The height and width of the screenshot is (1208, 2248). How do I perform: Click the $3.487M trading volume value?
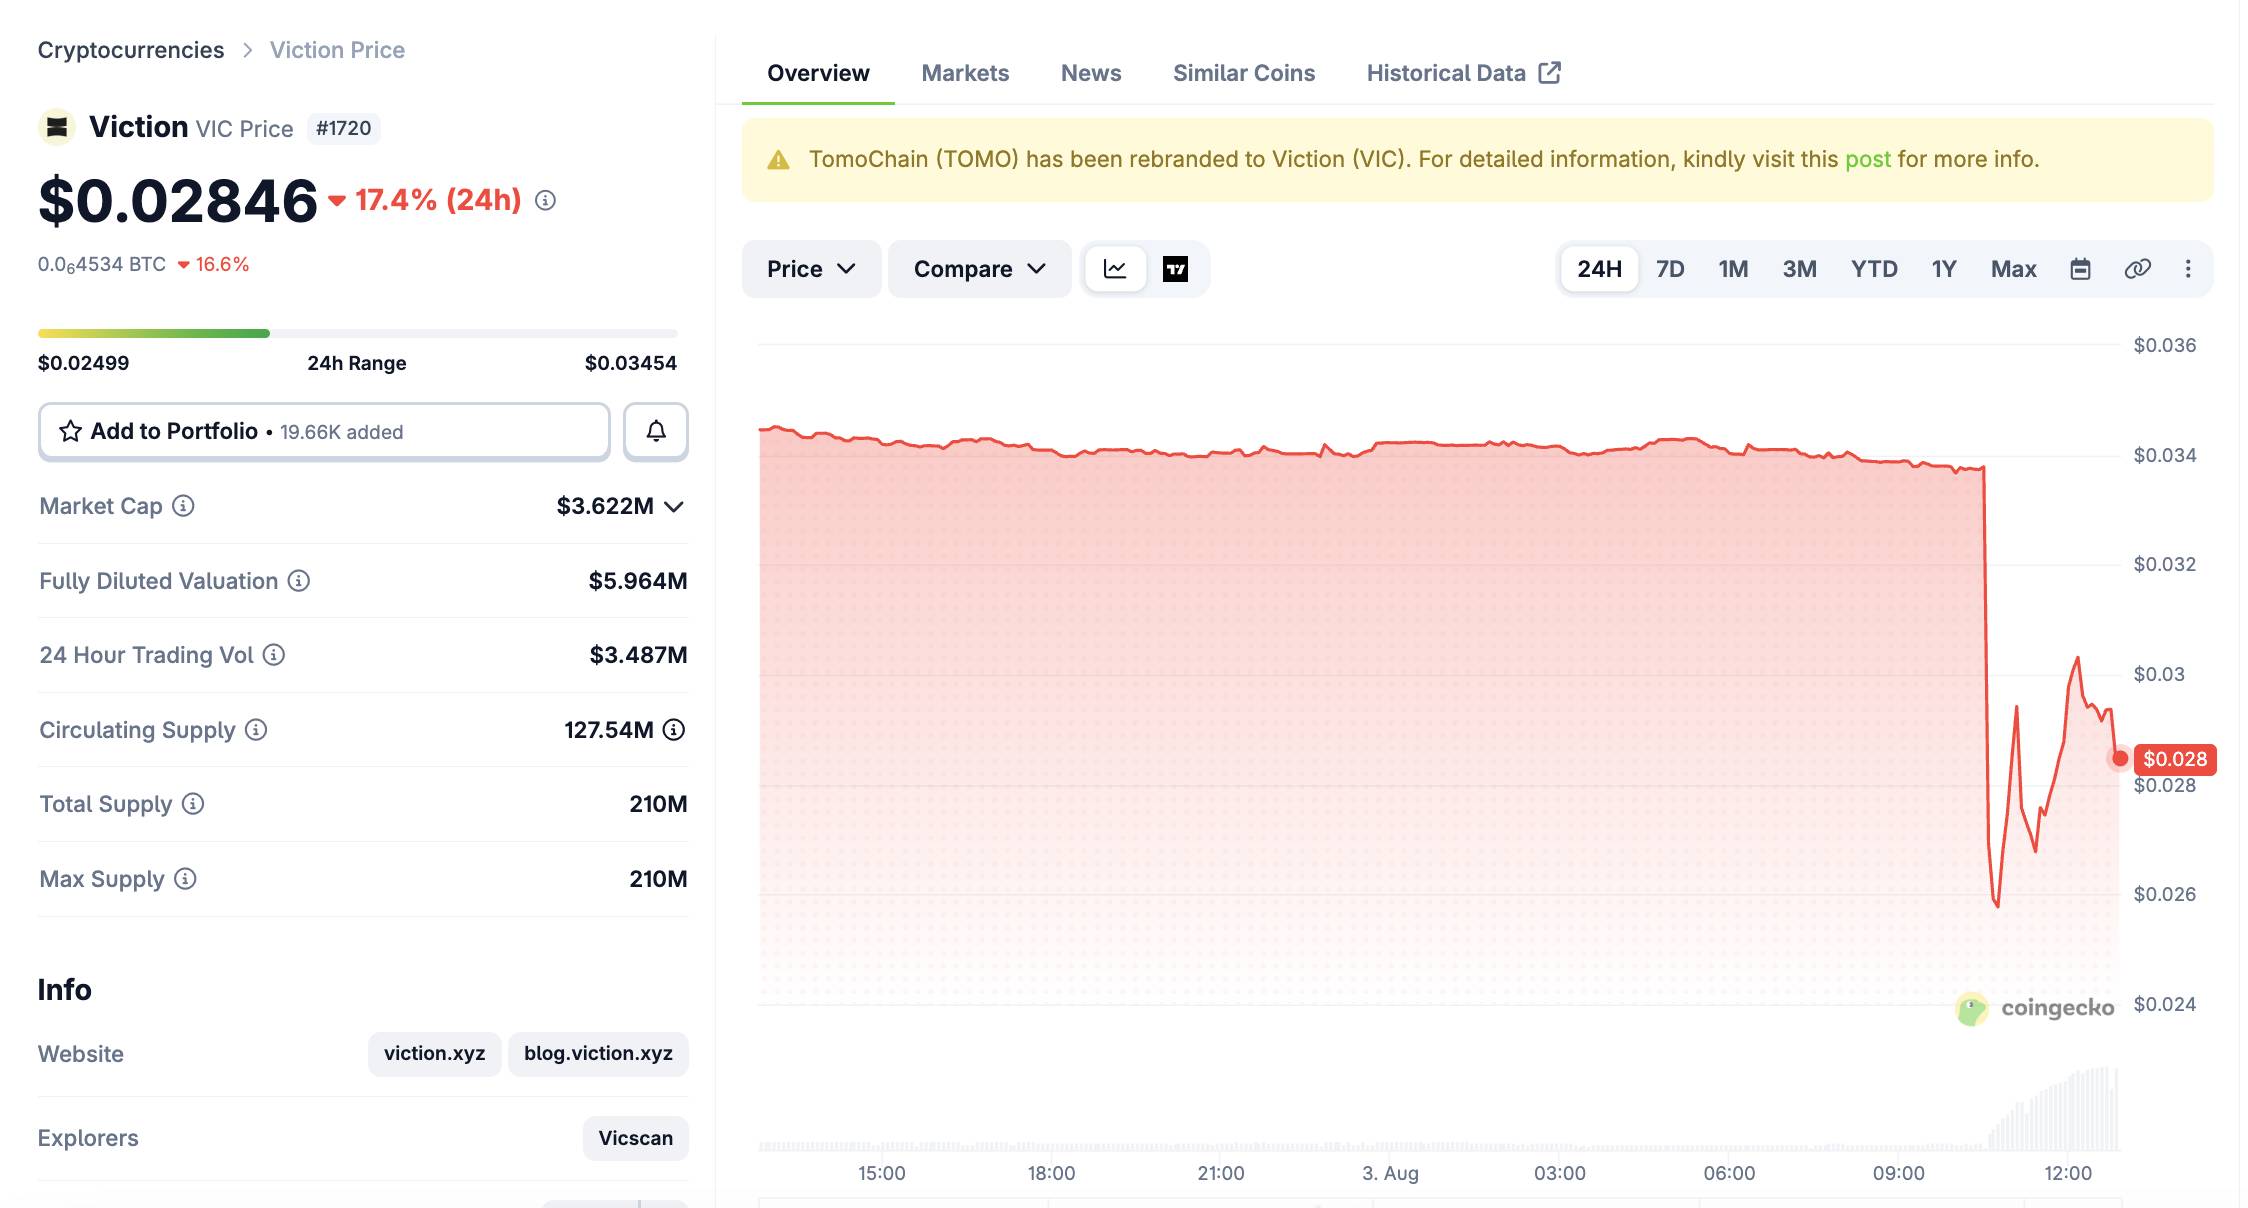point(638,655)
